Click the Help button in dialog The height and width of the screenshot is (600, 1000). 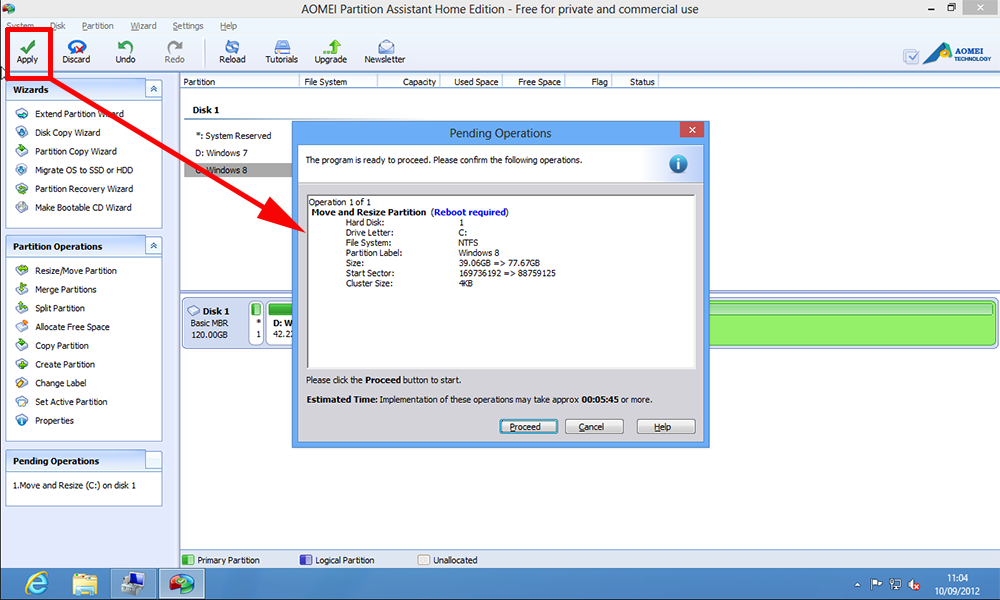coord(666,427)
